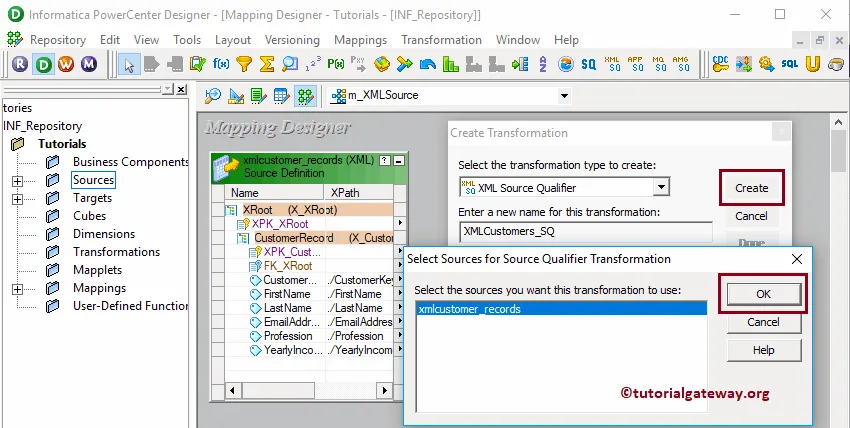Screen dimensions: 850x428
Task: Click the CDC key toolbar icon
Action: coord(720,64)
